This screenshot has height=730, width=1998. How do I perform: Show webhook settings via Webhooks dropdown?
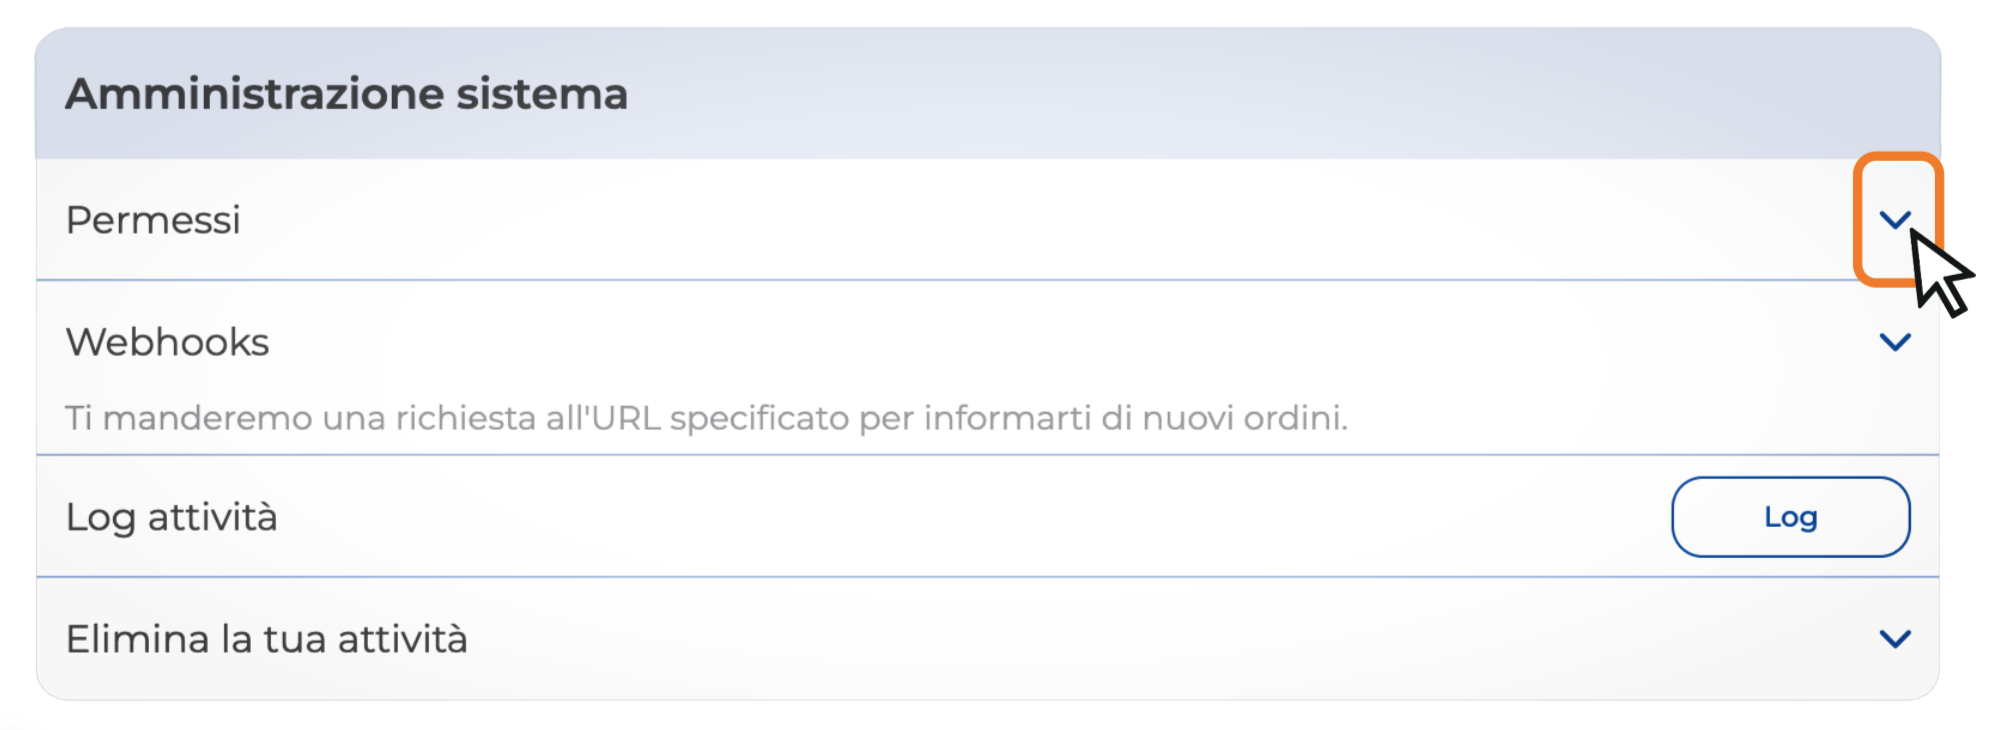coord(1894,342)
